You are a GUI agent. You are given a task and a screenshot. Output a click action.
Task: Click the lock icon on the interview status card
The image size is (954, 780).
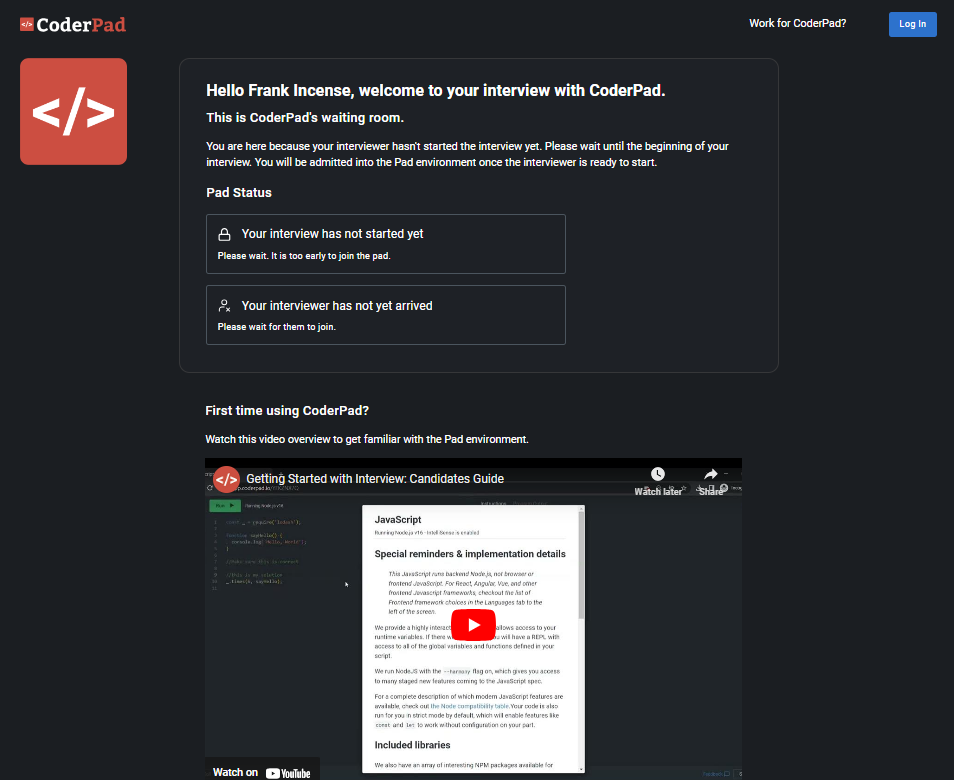pyautogui.click(x=226, y=233)
